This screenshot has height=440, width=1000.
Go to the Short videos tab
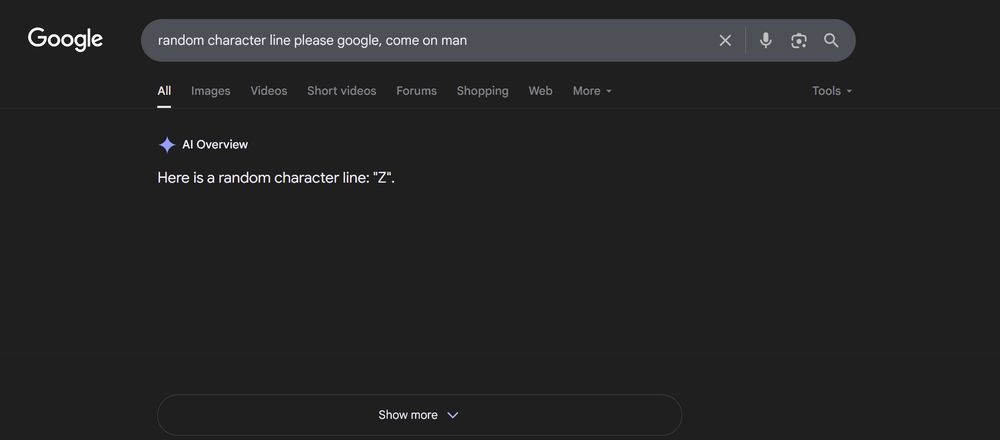[x=341, y=91]
